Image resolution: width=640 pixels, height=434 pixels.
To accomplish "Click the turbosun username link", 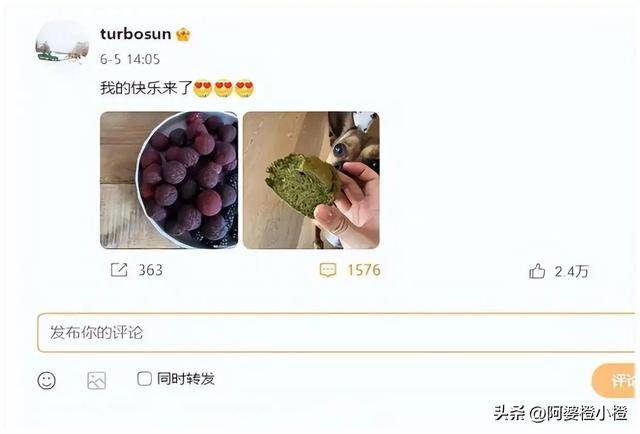I will coord(136,34).
